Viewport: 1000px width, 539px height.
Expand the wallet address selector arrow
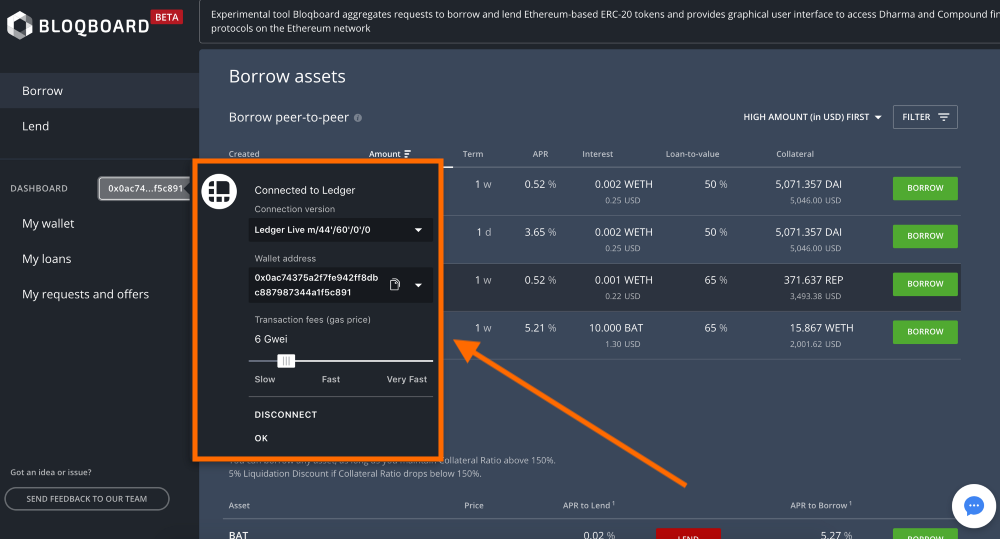pyautogui.click(x=418, y=285)
